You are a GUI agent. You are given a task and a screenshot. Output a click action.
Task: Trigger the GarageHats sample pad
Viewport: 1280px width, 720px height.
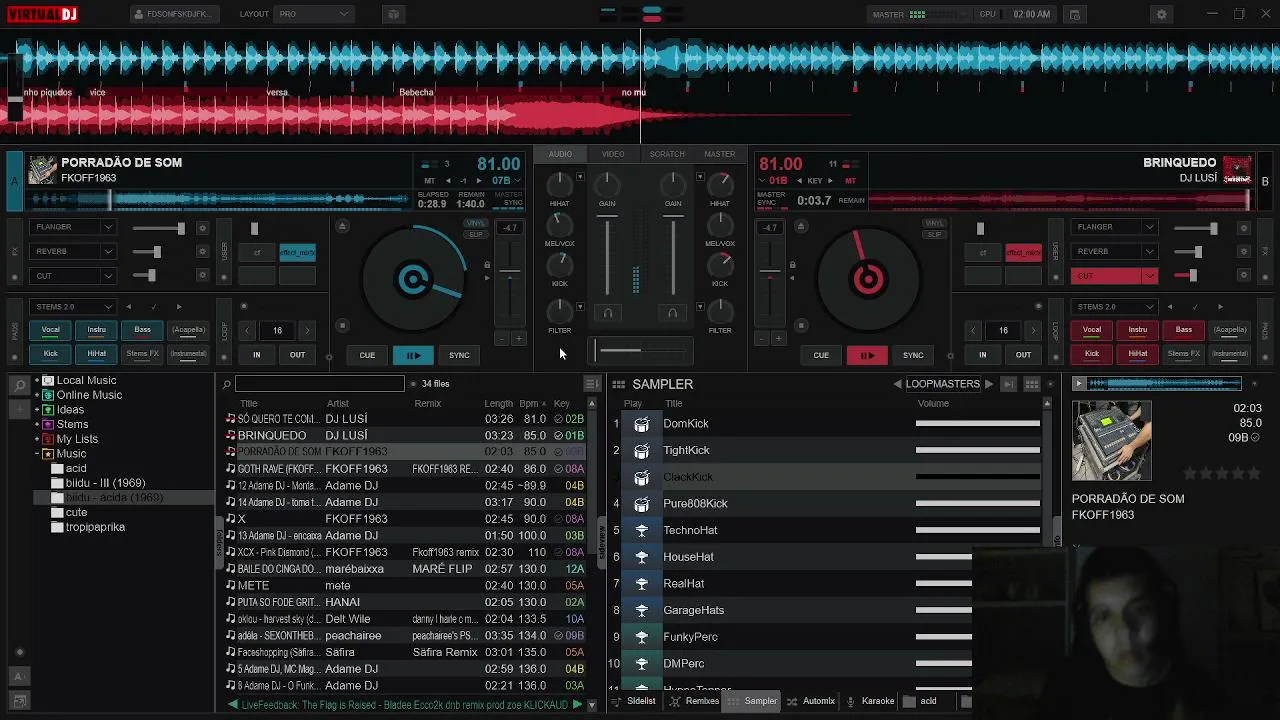(x=642, y=611)
